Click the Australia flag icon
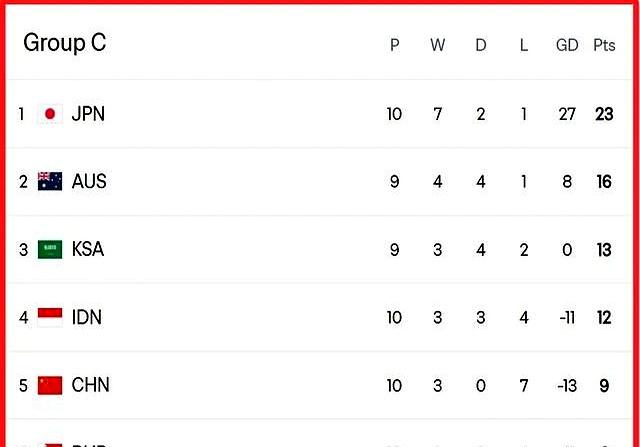640x447 pixels. 50,181
